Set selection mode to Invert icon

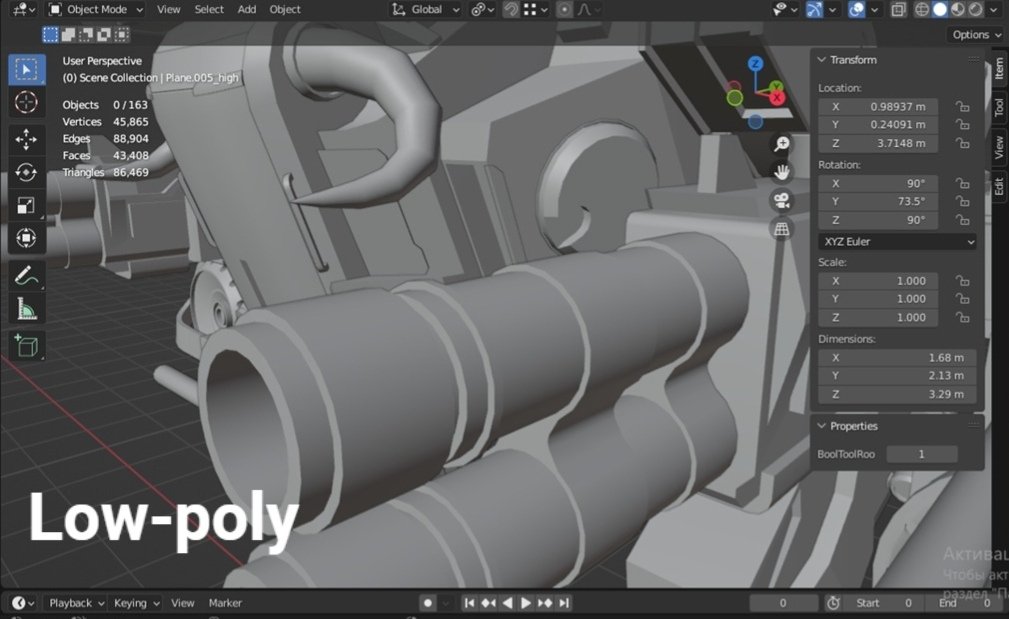click(x=104, y=35)
